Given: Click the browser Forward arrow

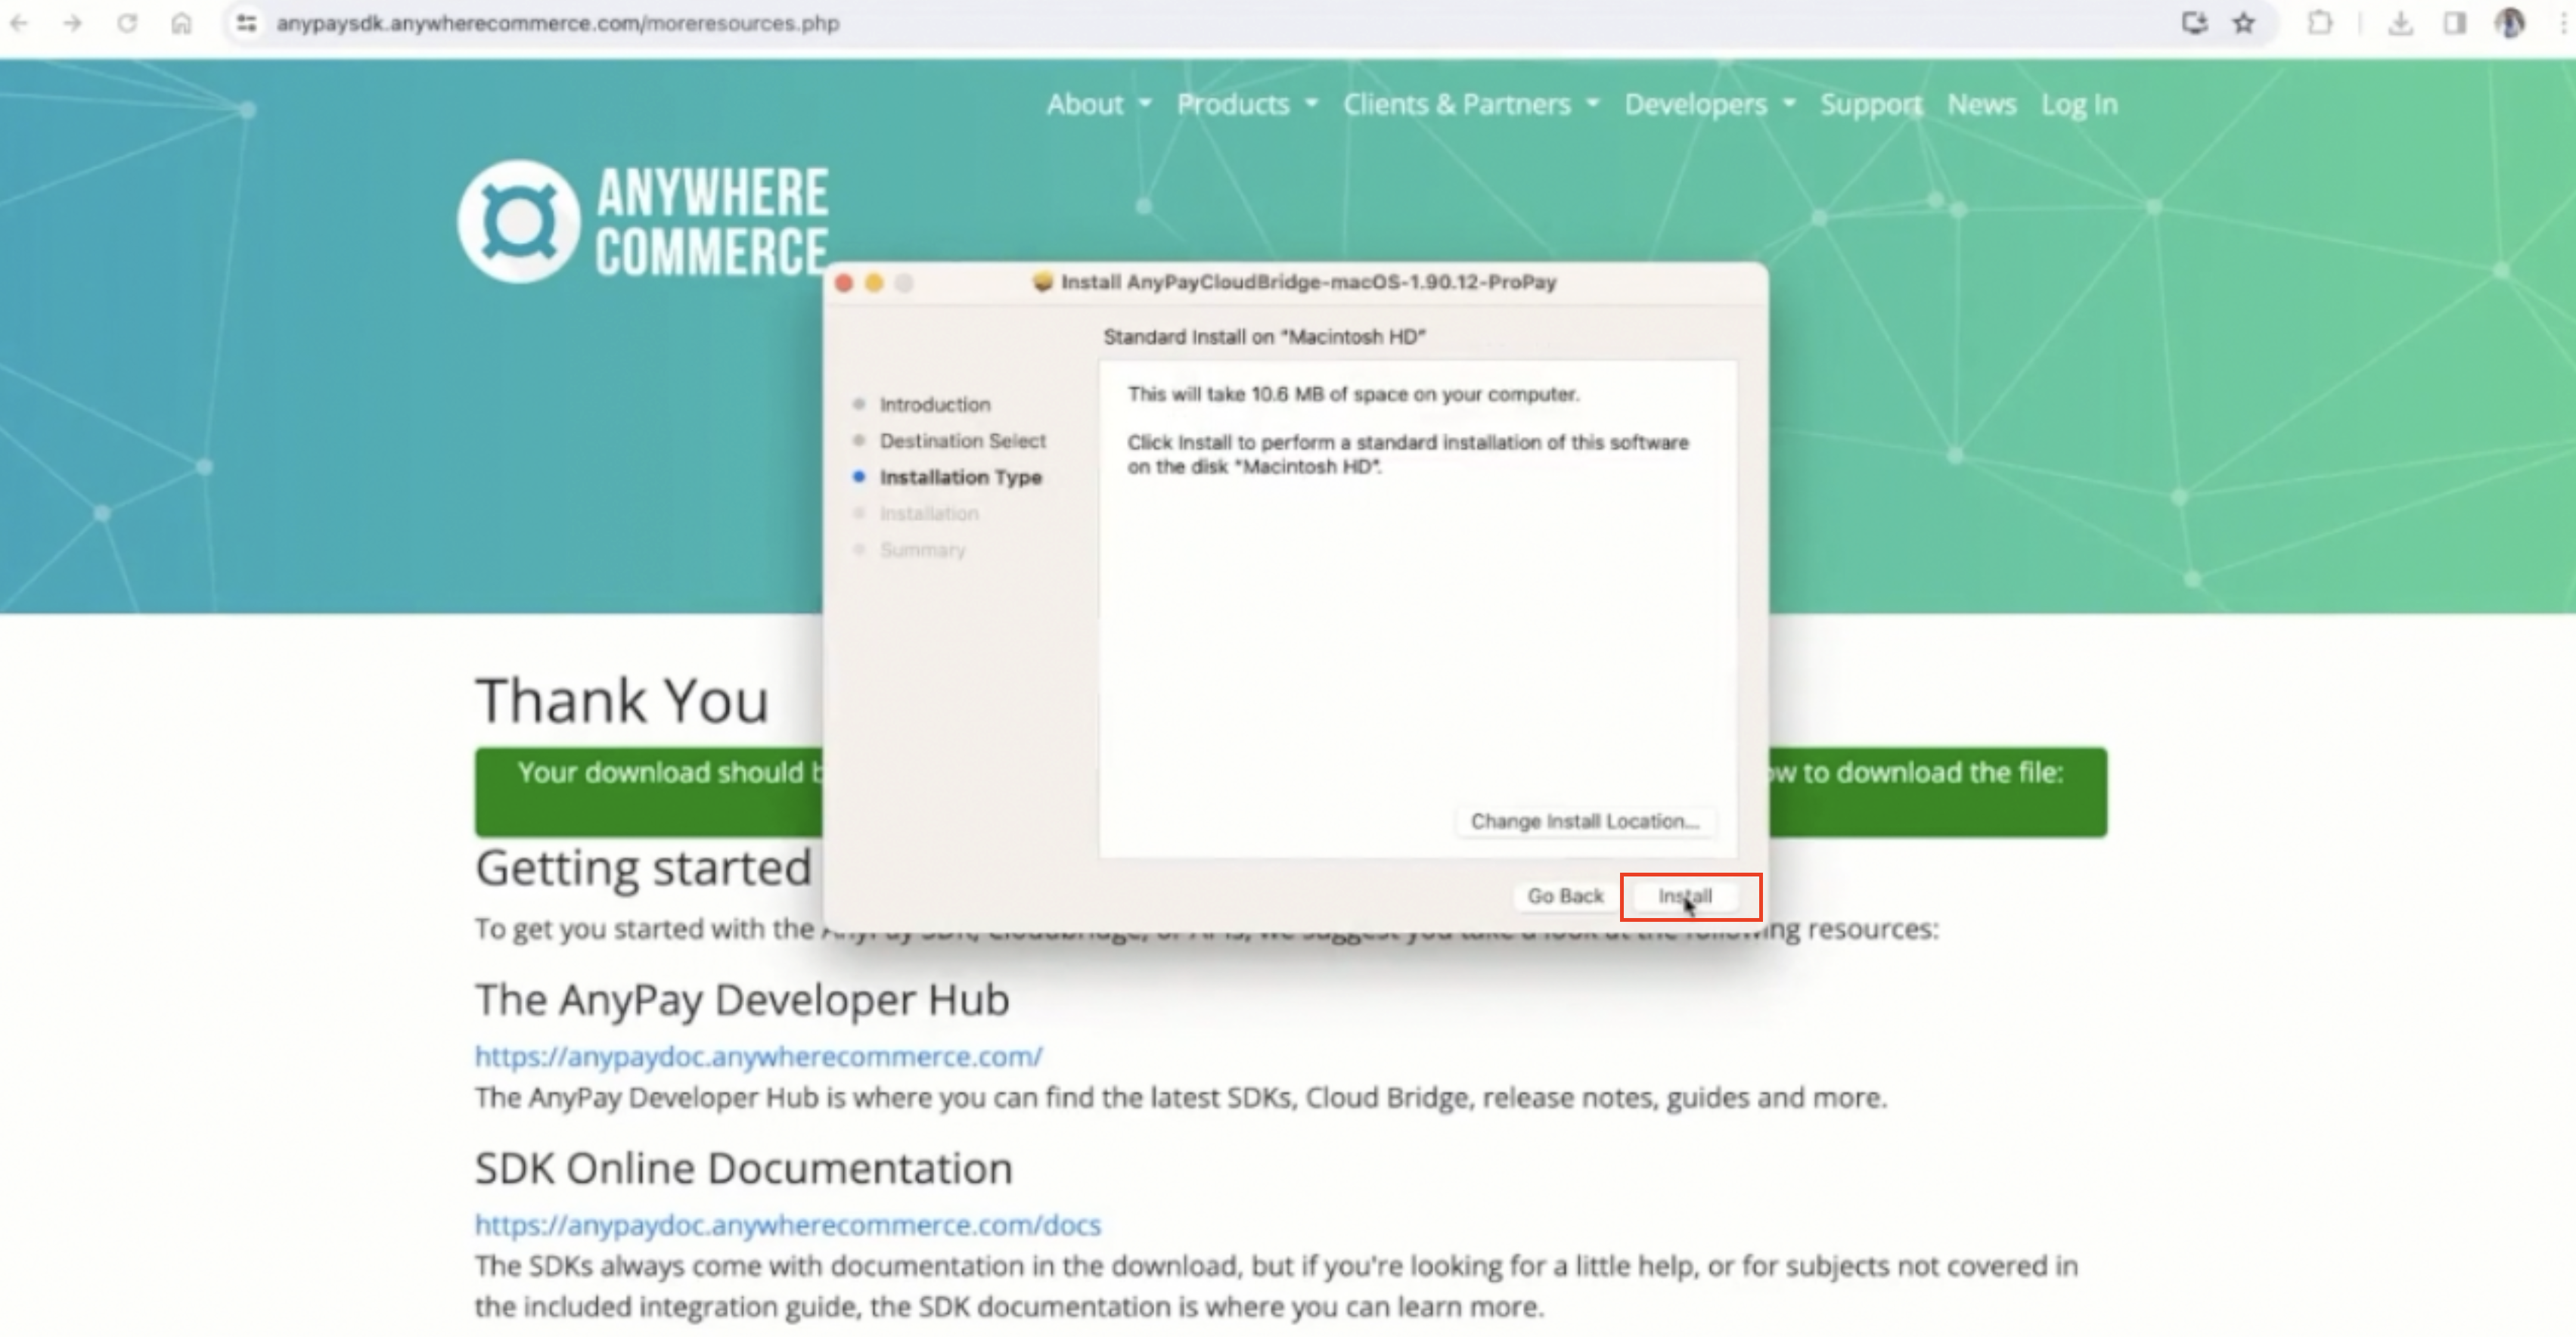Looking at the screenshot, I should [73, 23].
